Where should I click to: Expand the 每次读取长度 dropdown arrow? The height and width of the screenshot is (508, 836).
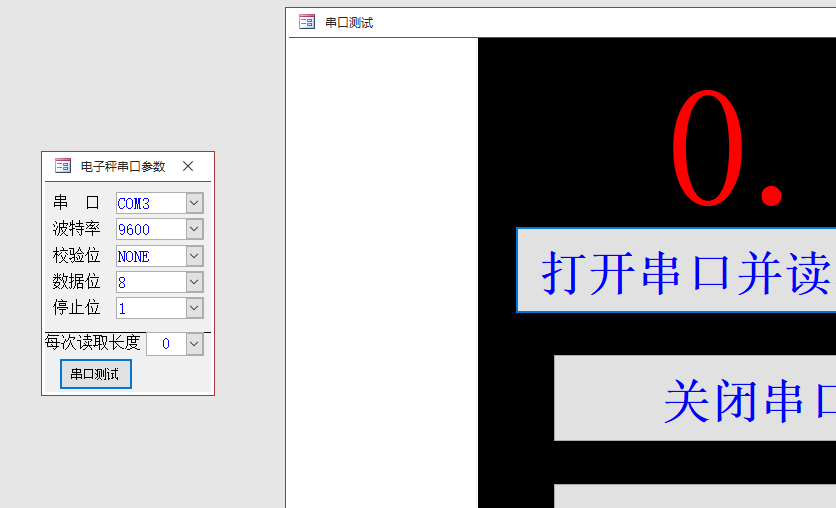[195, 344]
